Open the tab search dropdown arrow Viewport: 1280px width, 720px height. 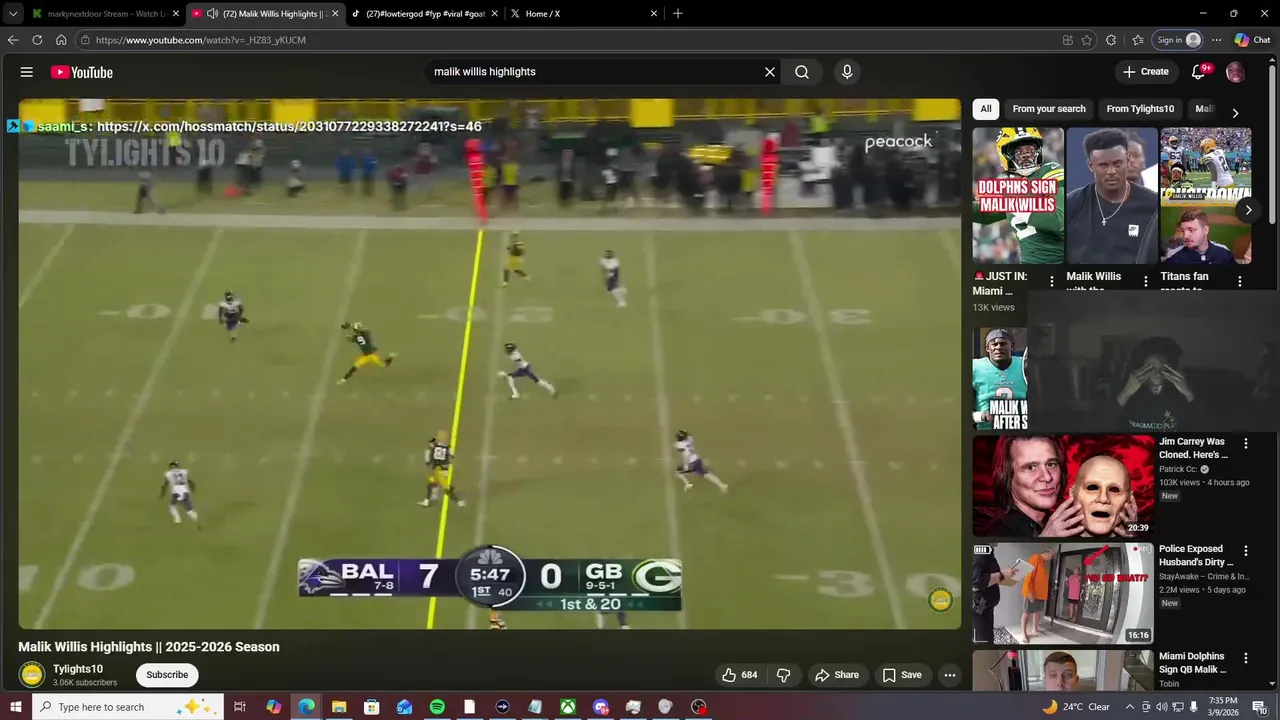click(x=13, y=13)
